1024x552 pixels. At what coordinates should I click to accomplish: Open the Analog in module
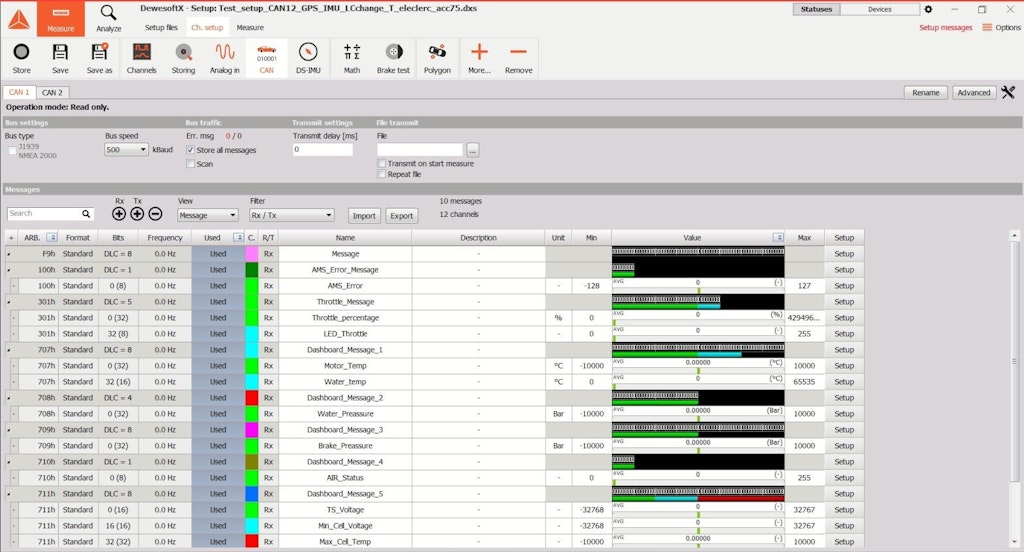click(x=225, y=58)
